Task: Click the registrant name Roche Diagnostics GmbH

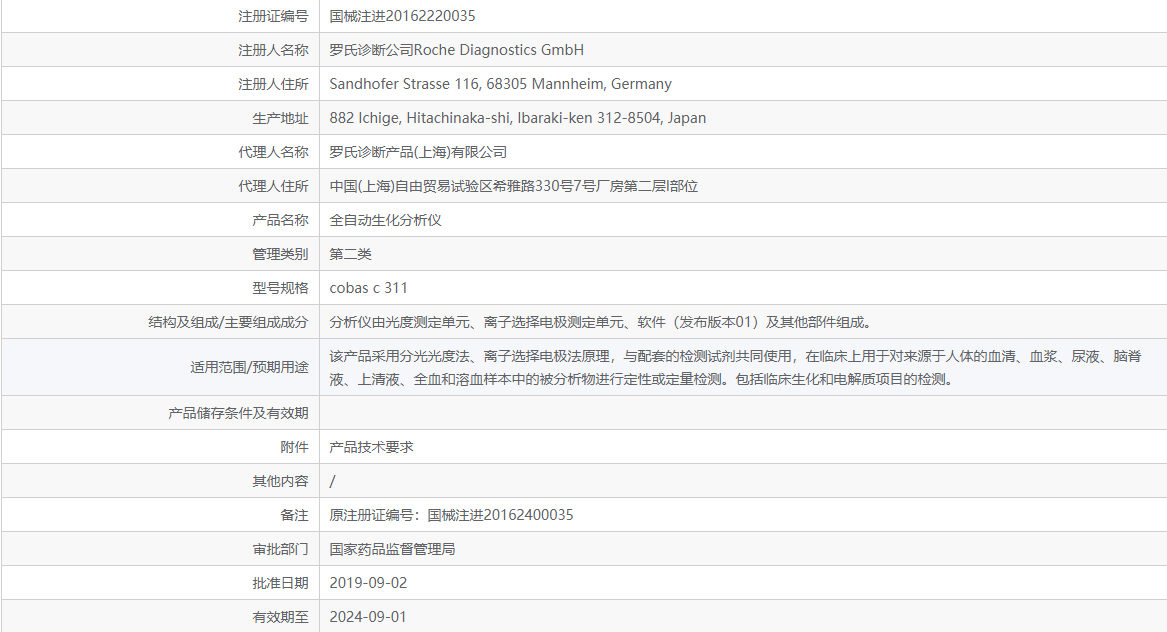Action: (x=456, y=50)
